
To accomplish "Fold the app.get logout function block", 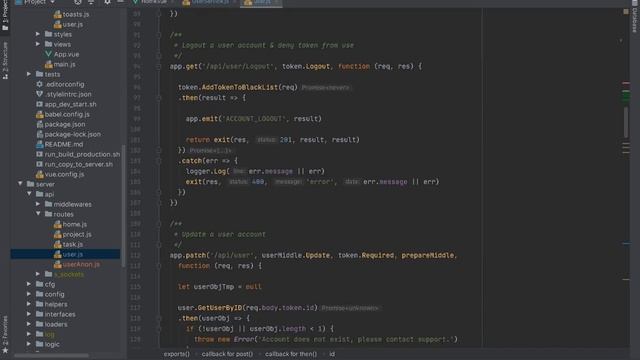I will click(x=159, y=66).
